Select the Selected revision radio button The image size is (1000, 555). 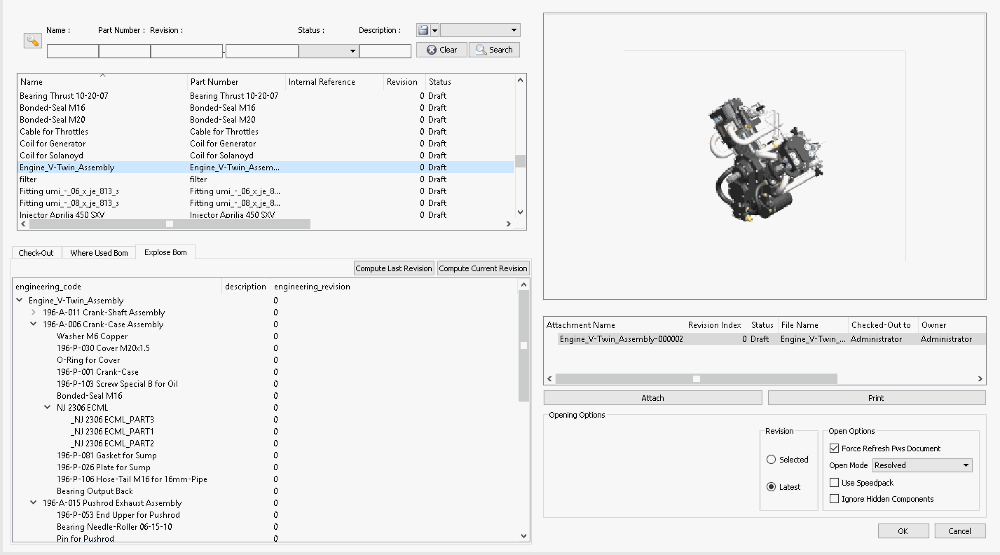click(x=771, y=460)
